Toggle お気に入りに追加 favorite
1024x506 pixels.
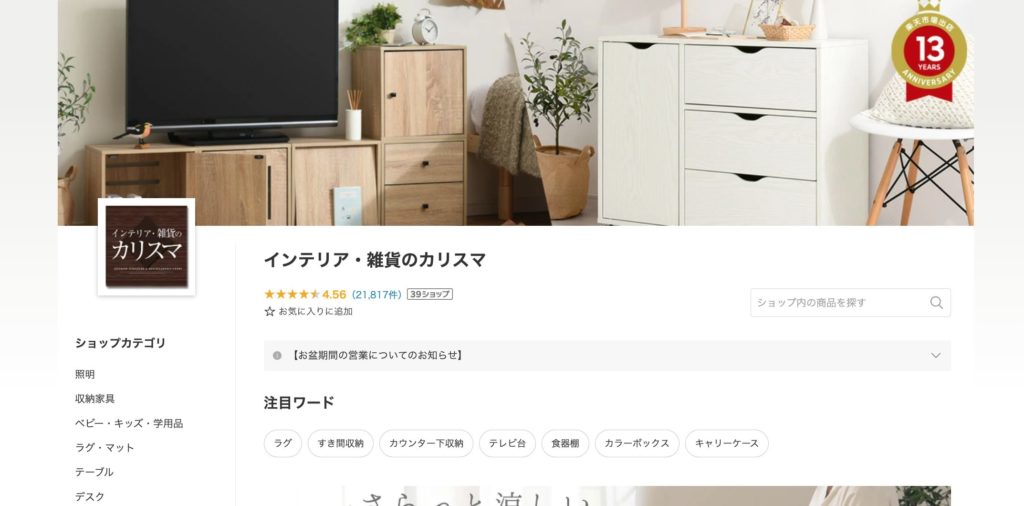308,311
